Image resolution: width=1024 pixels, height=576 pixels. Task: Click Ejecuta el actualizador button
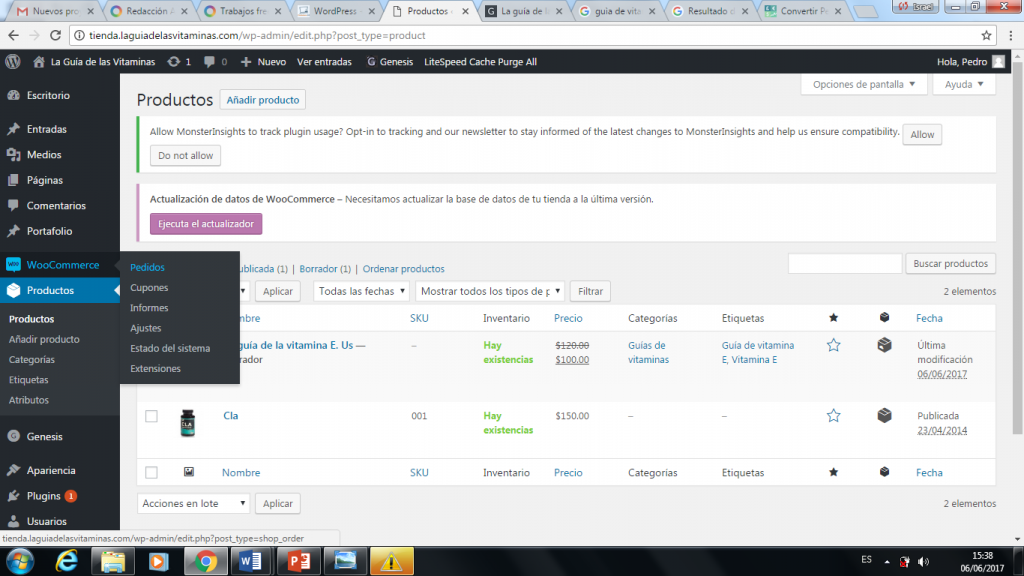coord(206,224)
